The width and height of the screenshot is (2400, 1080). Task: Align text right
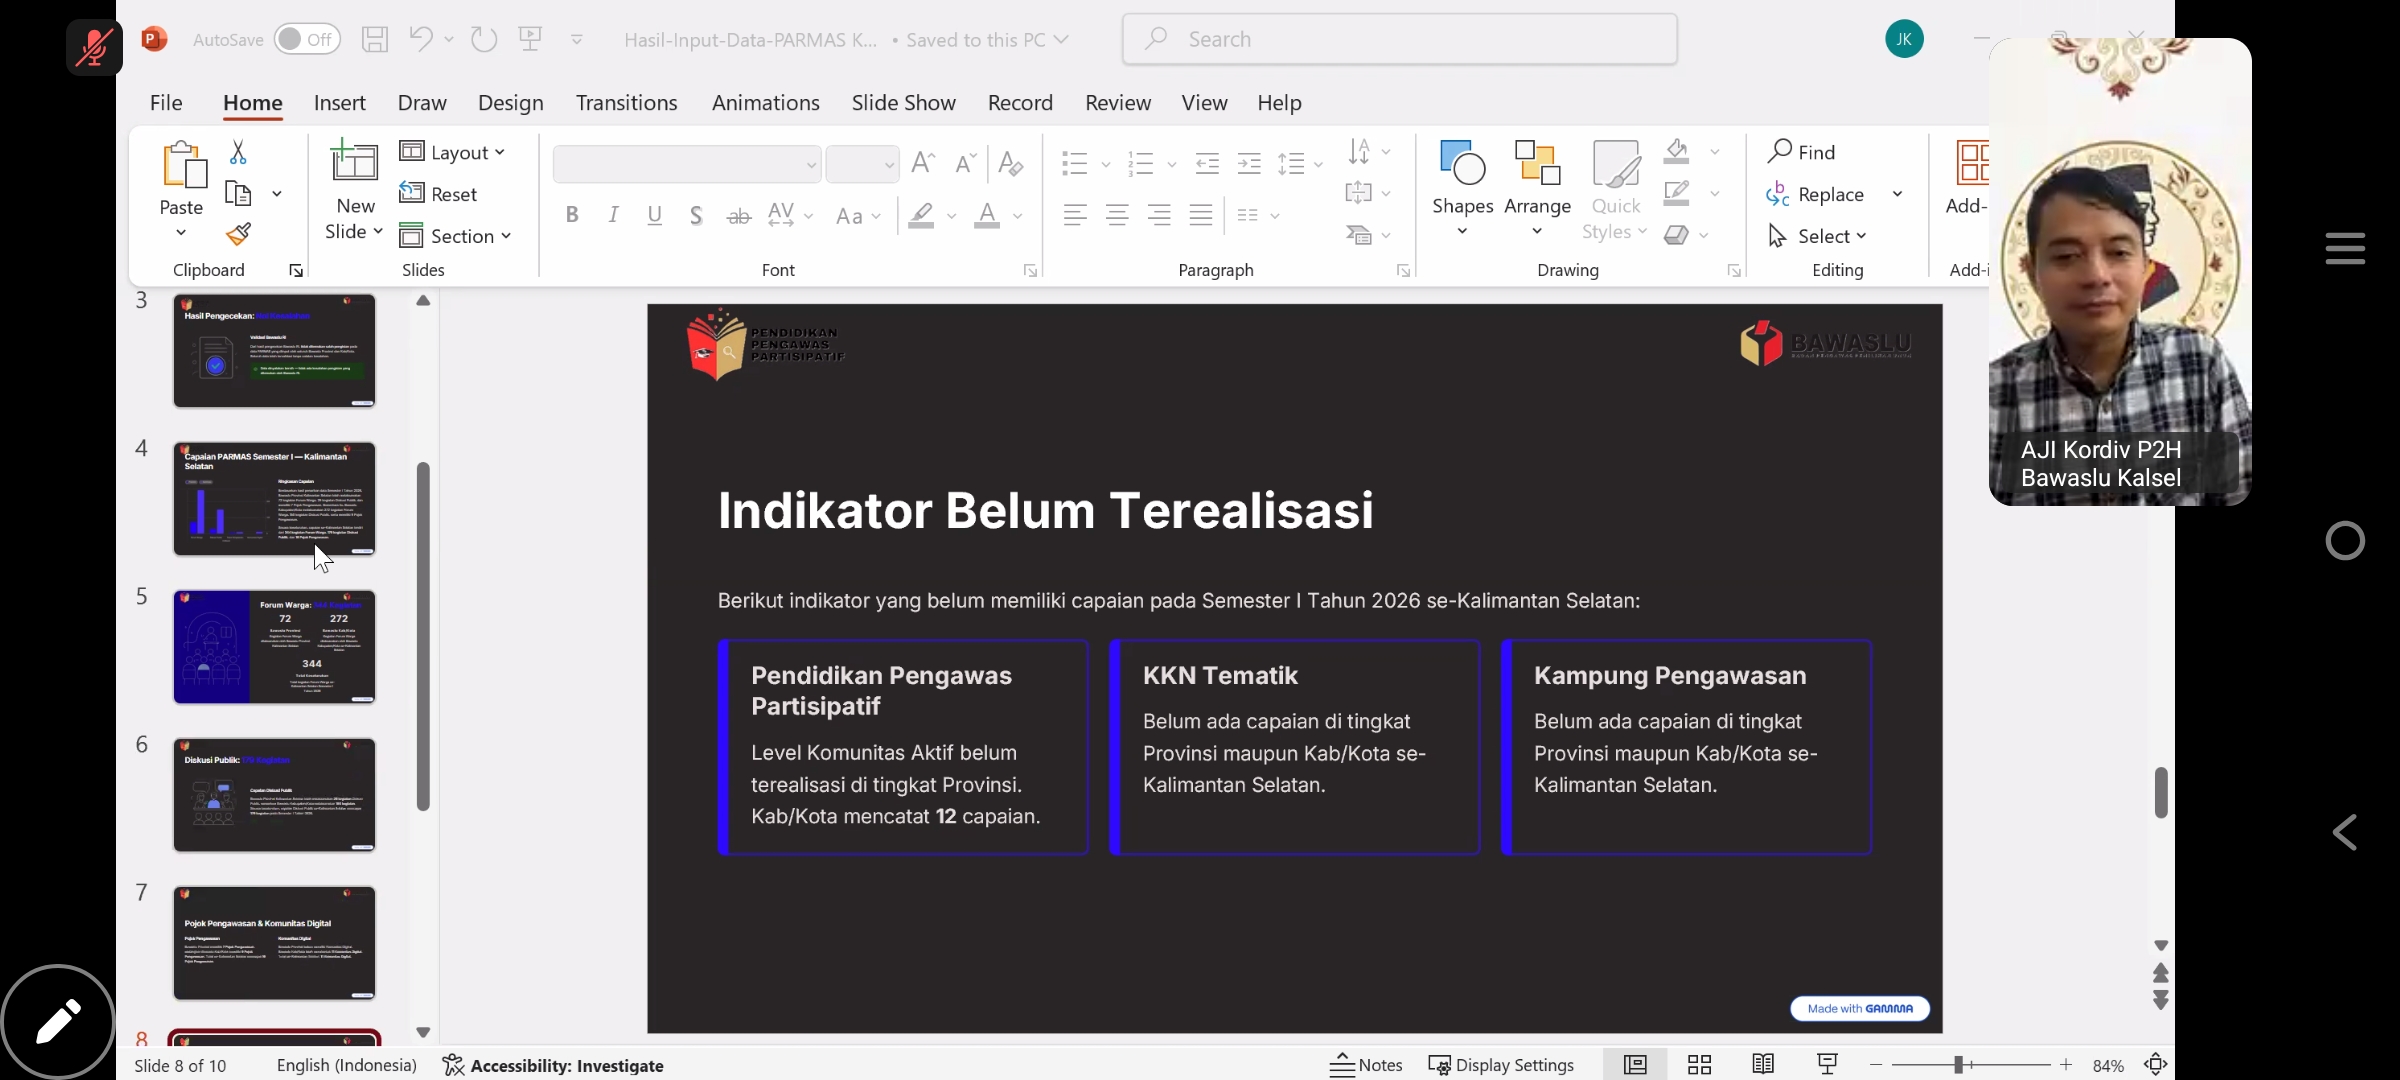(1159, 215)
